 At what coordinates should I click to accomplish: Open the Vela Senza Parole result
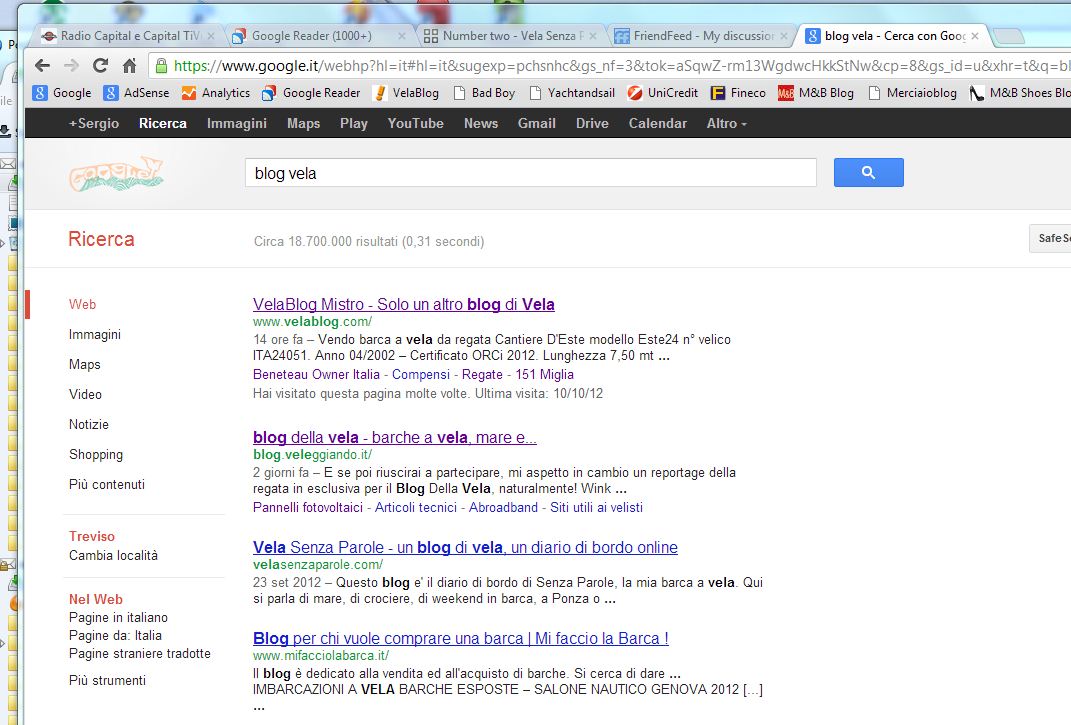465,548
